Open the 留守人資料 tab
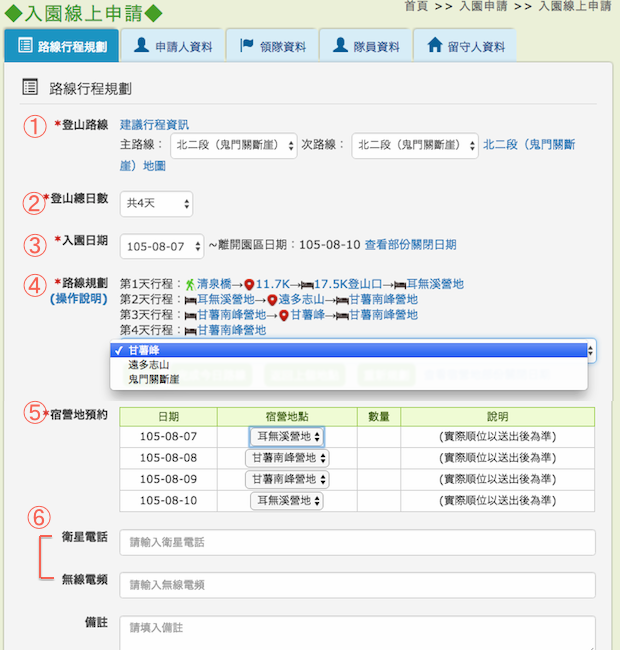Image resolution: width=620 pixels, height=650 pixels. (x=465, y=46)
